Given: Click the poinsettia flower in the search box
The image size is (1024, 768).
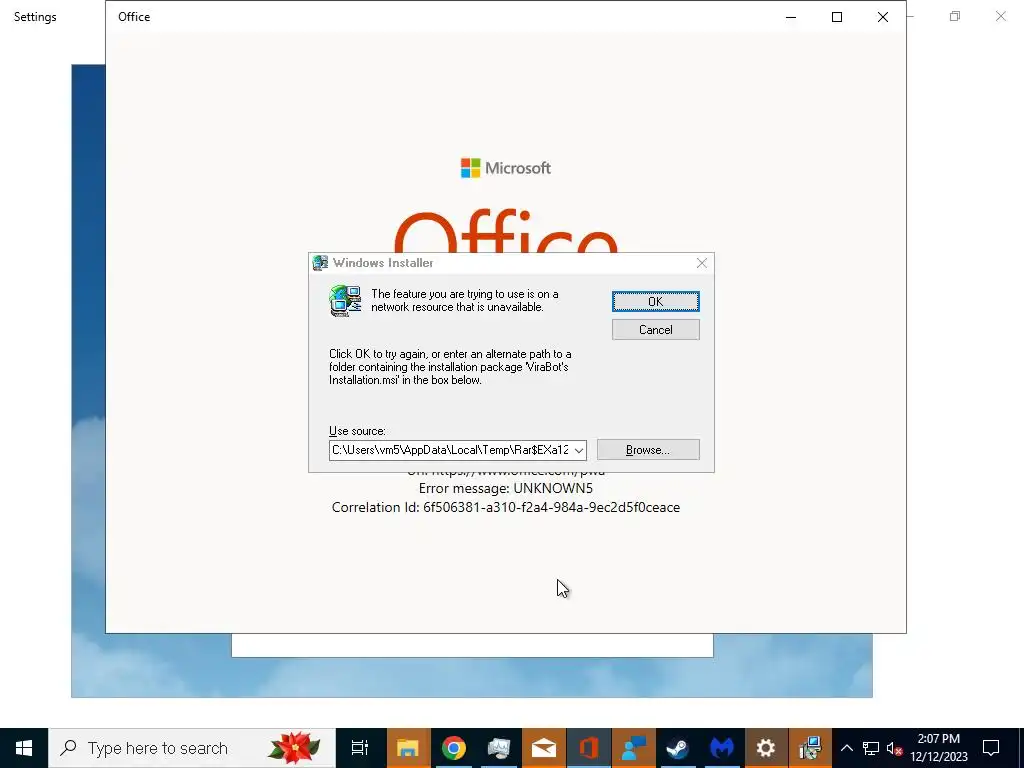Looking at the screenshot, I should tap(295, 748).
